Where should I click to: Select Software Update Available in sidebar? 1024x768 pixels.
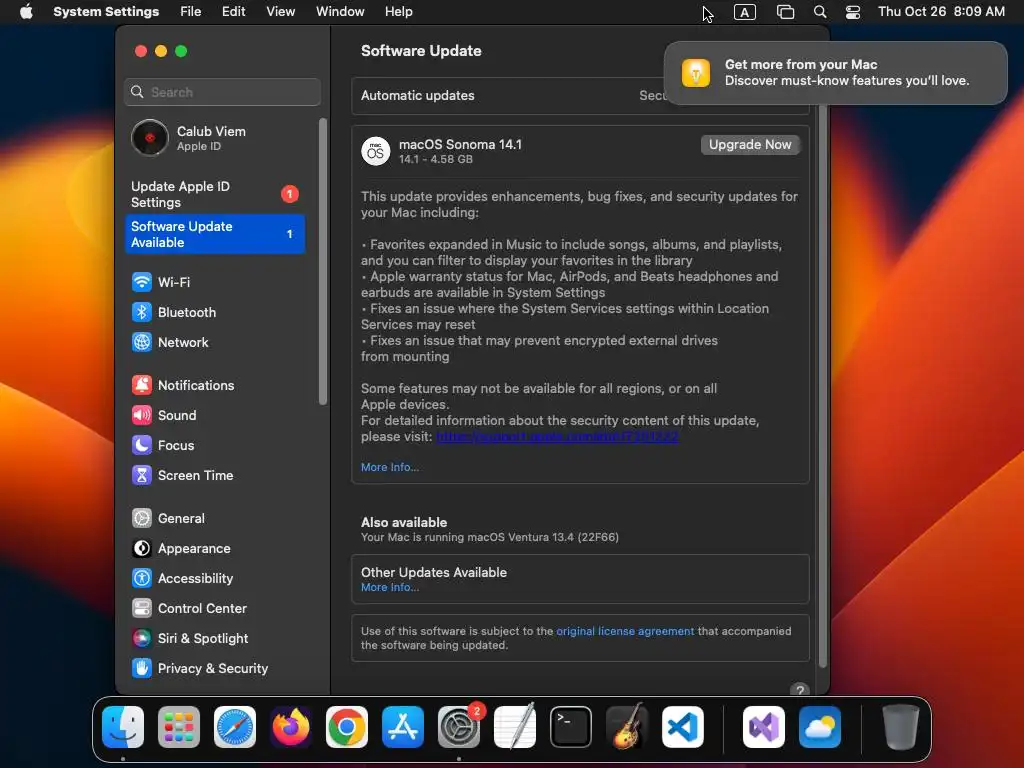pos(214,234)
